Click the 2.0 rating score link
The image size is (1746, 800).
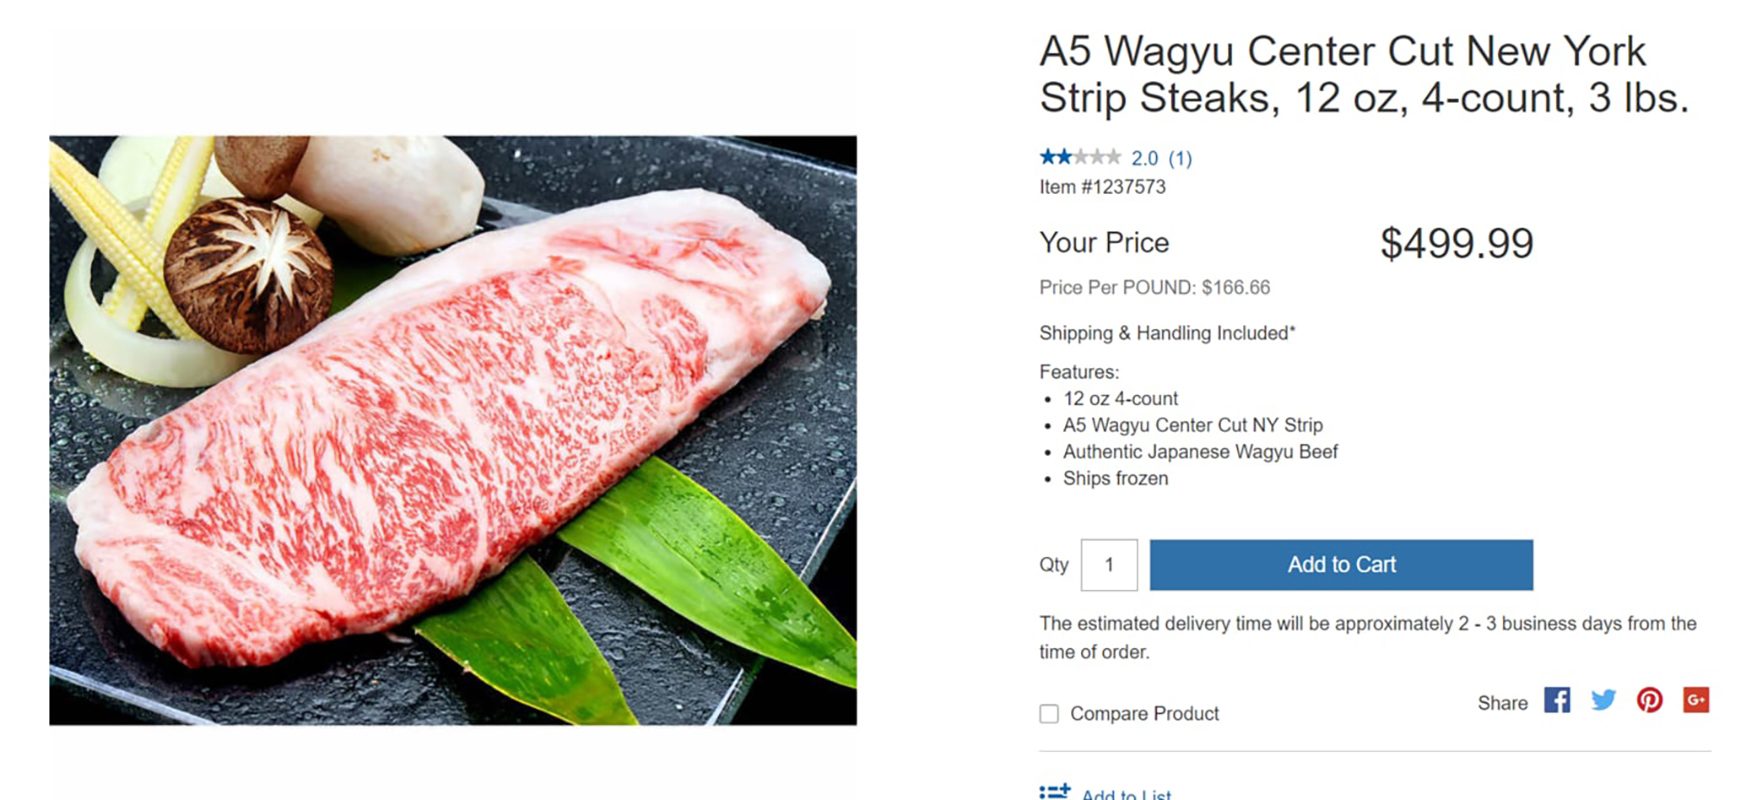[1144, 157]
